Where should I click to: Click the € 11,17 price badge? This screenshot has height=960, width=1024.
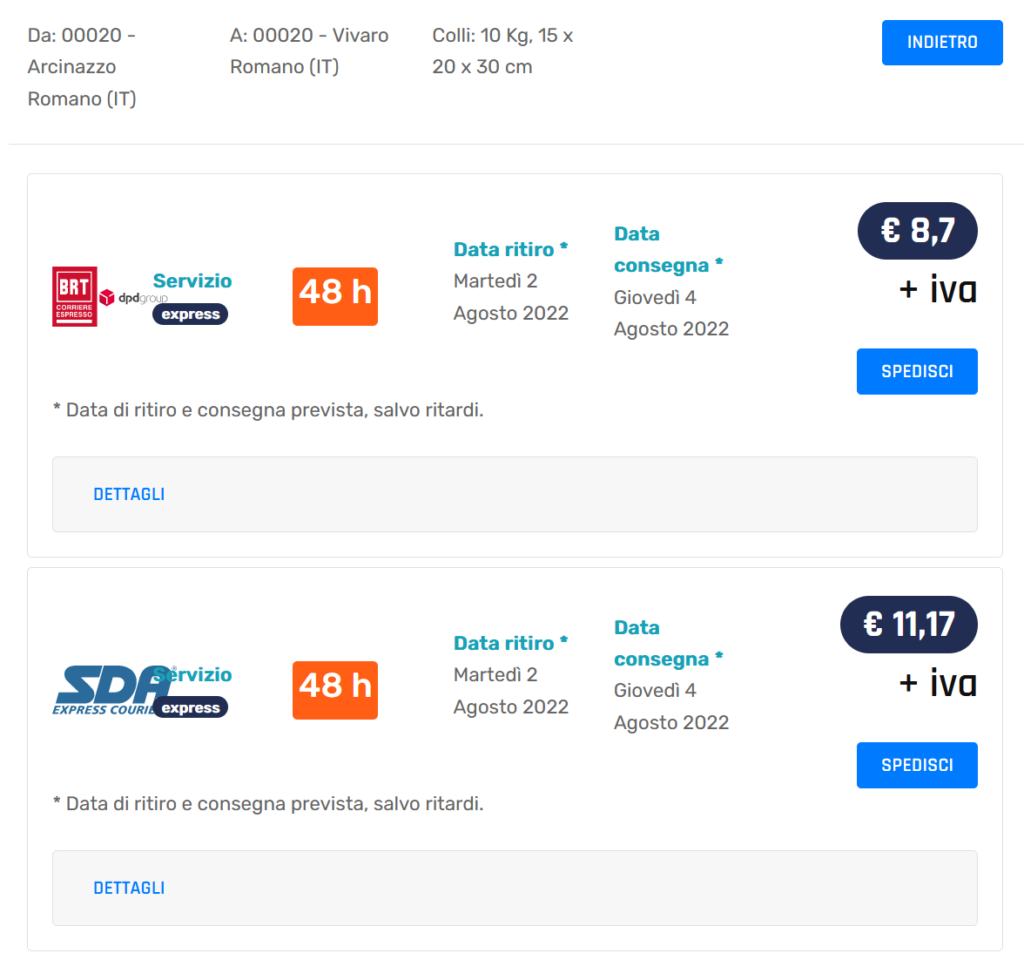(908, 625)
